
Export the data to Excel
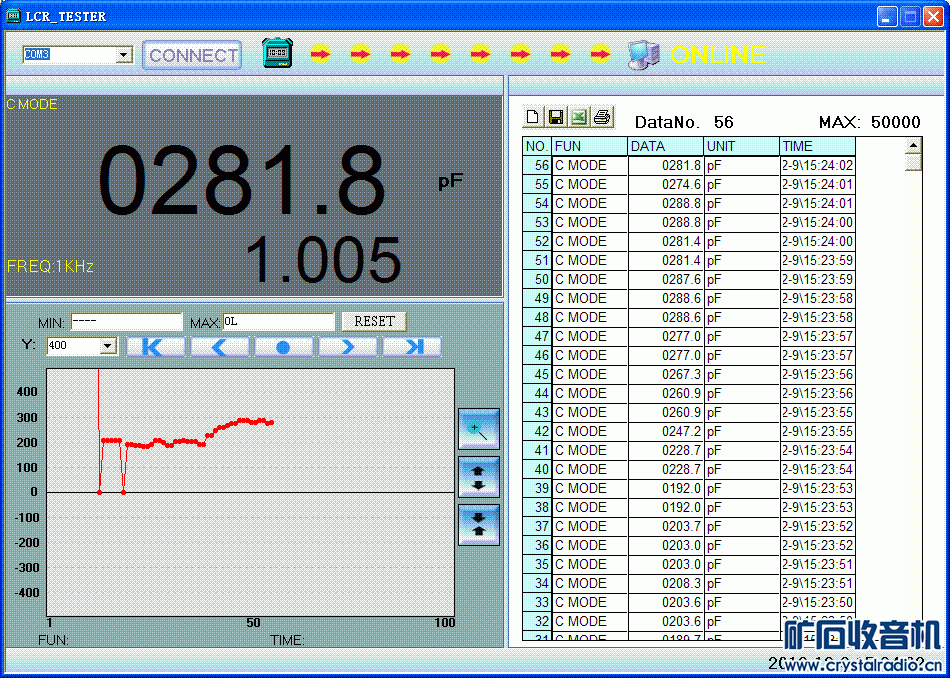pos(579,118)
